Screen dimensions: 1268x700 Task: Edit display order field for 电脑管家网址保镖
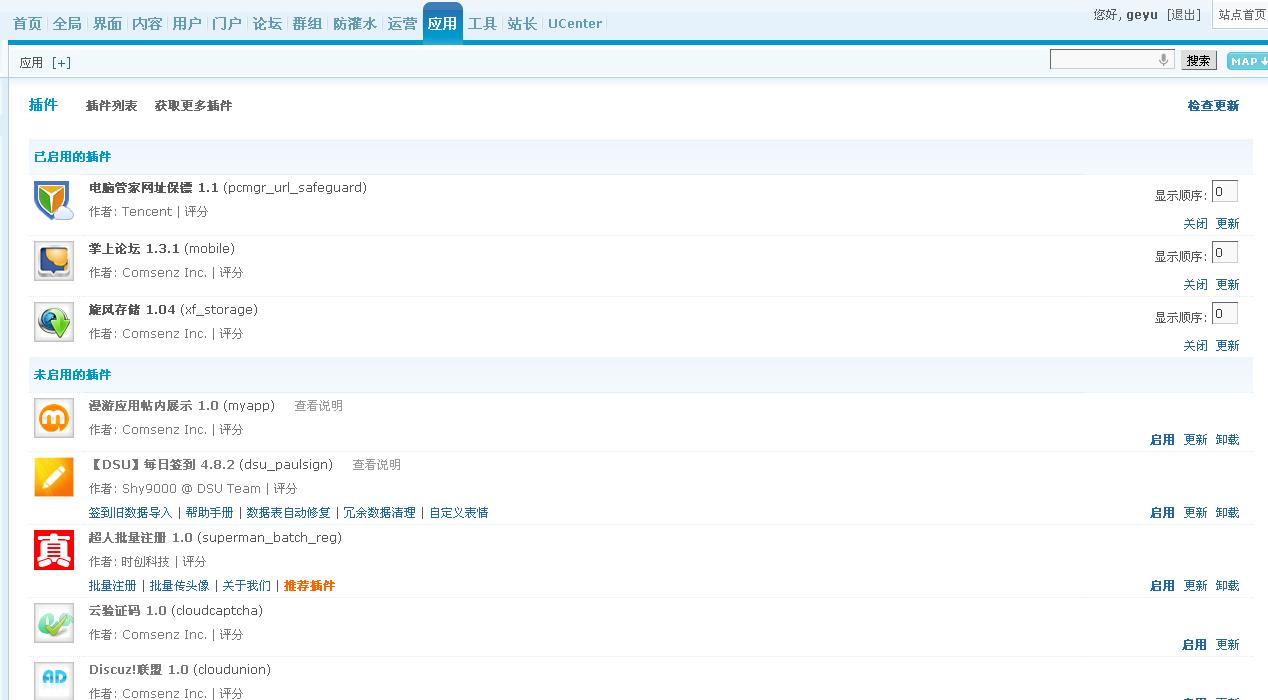point(1225,192)
